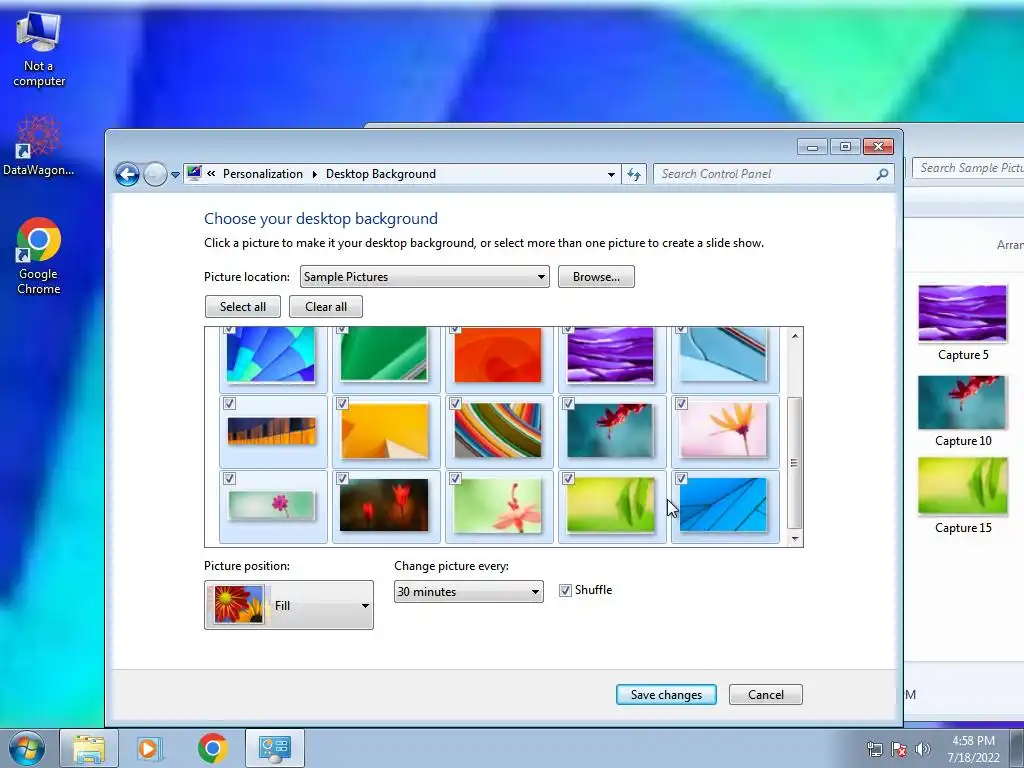The height and width of the screenshot is (768, 1024).
Task: Click Search Sample Pictures field in back window
Action: click(x=968, y=168)
